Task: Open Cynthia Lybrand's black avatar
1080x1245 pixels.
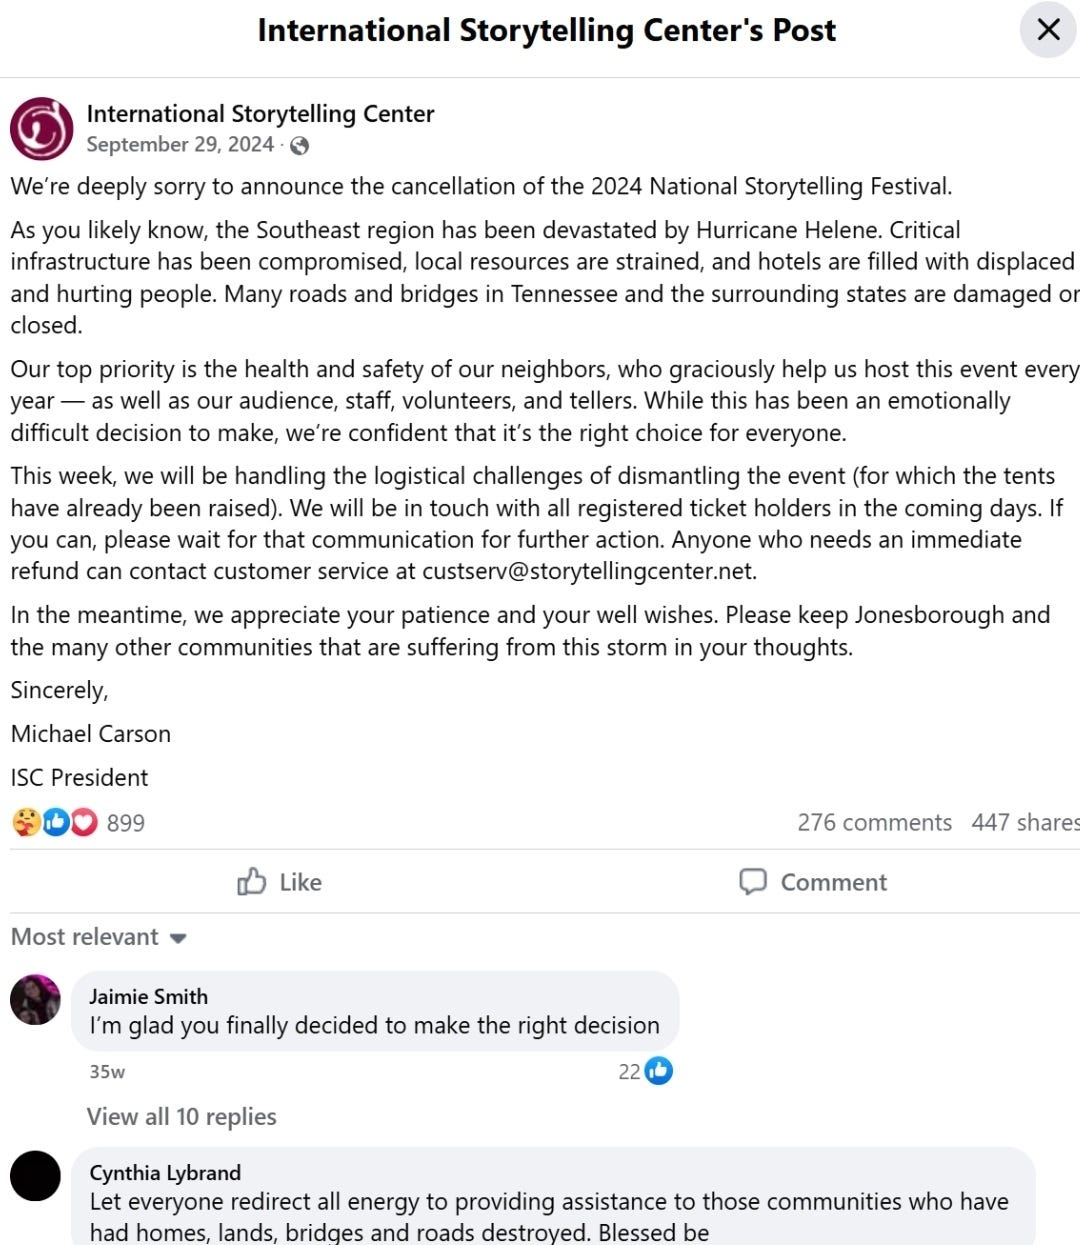Action: pyautogui.click(x=35, y=1176)
